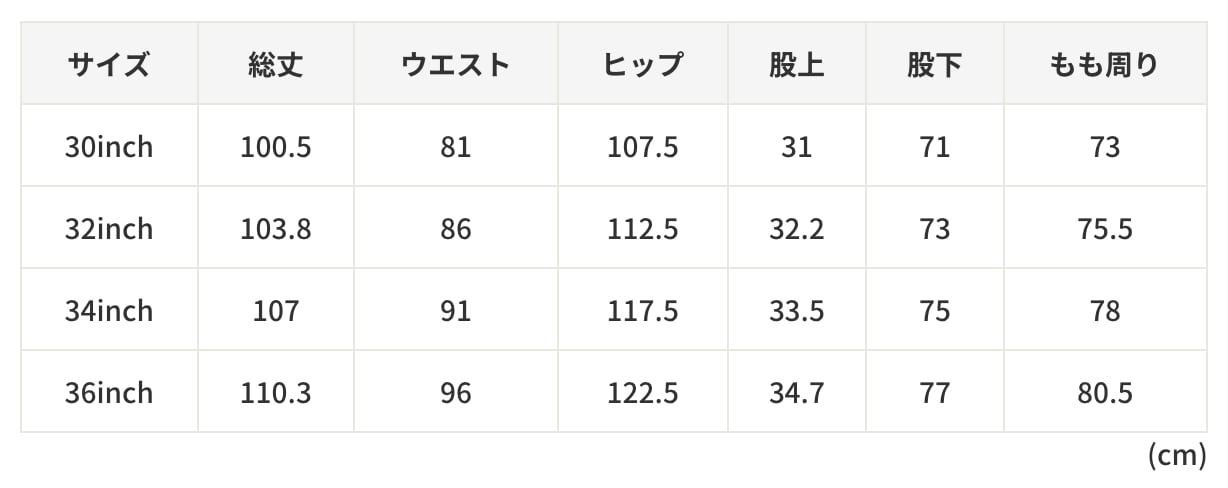
Task: Select the もも周り header cell
Action: pos(1105,66)
